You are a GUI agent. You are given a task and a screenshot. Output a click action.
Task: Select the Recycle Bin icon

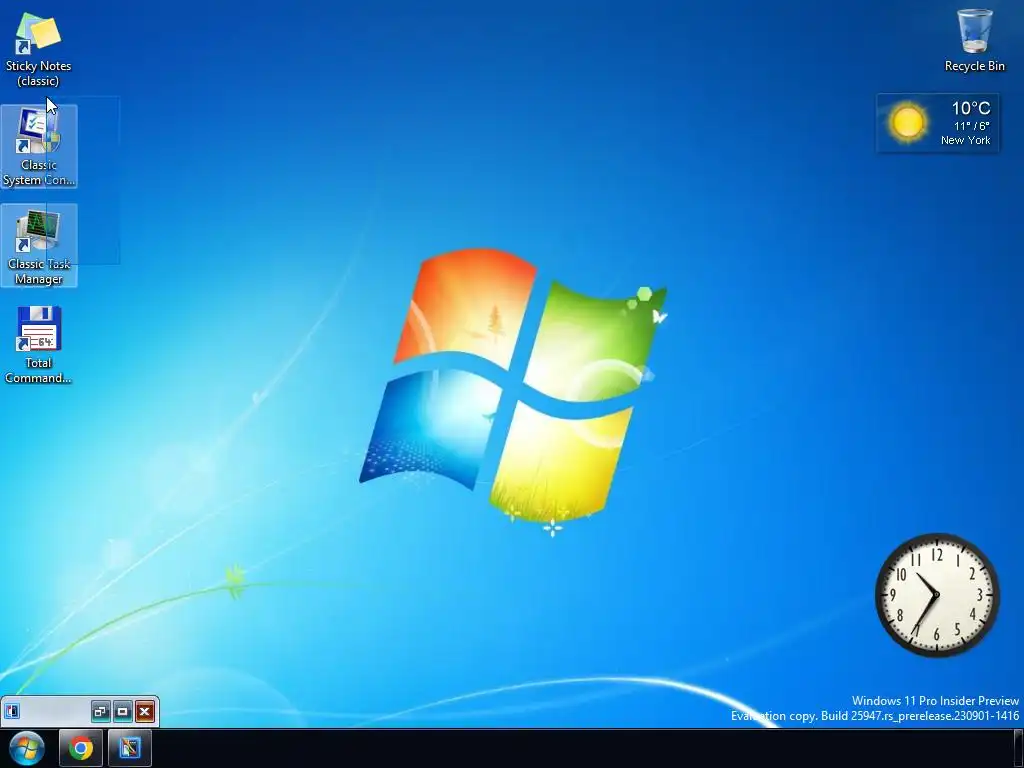pyautogui.click(x=974, y=39)
